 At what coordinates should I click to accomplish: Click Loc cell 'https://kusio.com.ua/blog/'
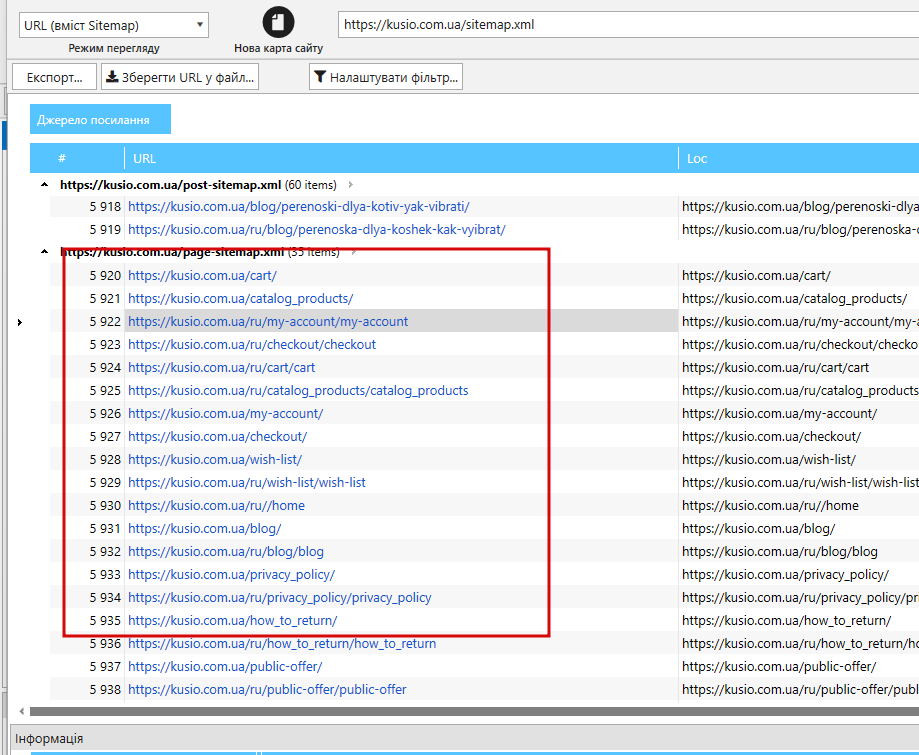pos(758,528)
